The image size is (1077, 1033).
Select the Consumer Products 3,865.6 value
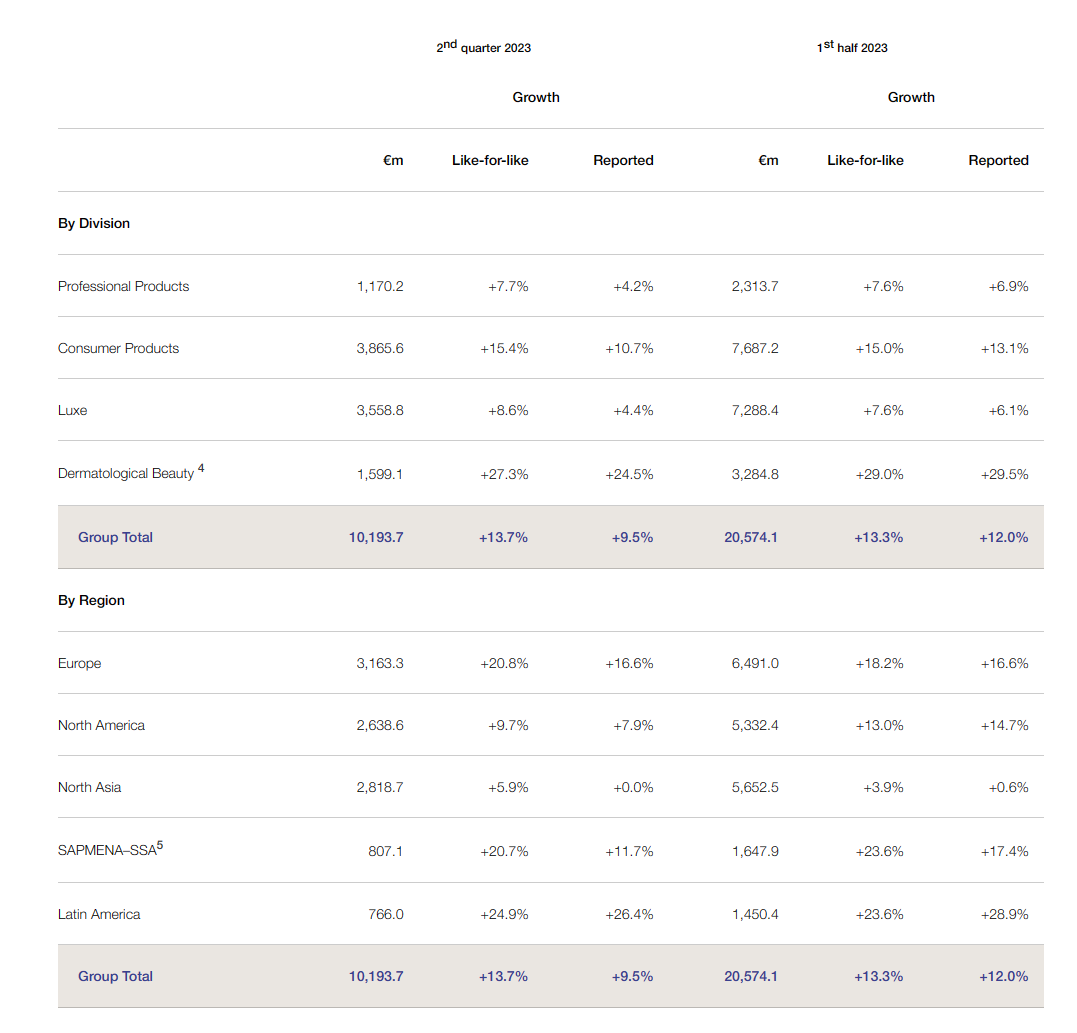pos(380,348)
